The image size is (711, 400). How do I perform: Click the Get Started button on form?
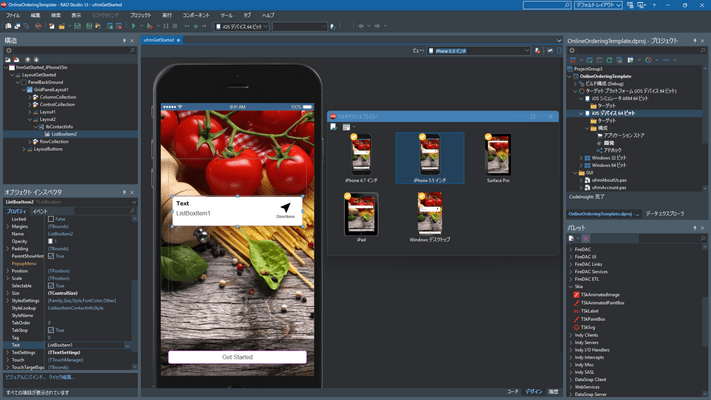pyautogui.click(x=237, y=357)
